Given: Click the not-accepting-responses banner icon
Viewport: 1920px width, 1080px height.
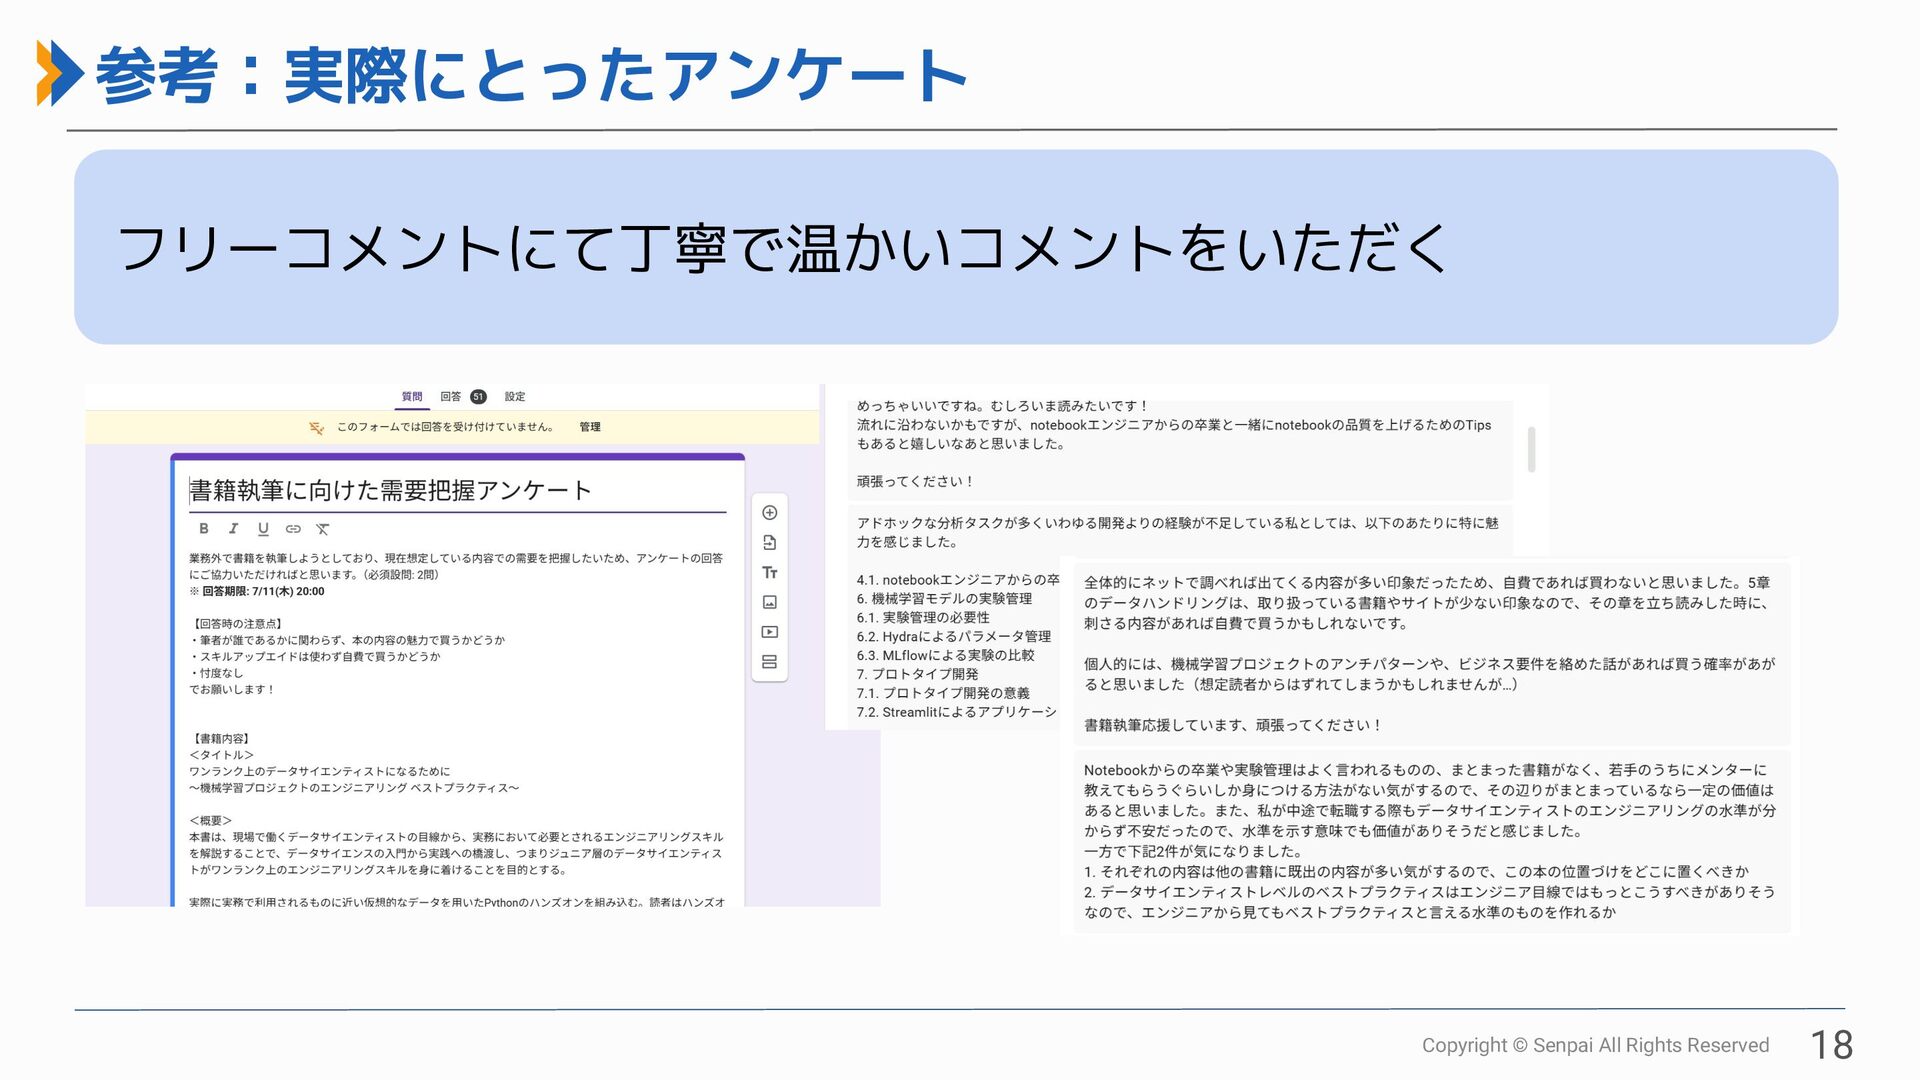Looking at the screenshot, I should click(316, 428).
